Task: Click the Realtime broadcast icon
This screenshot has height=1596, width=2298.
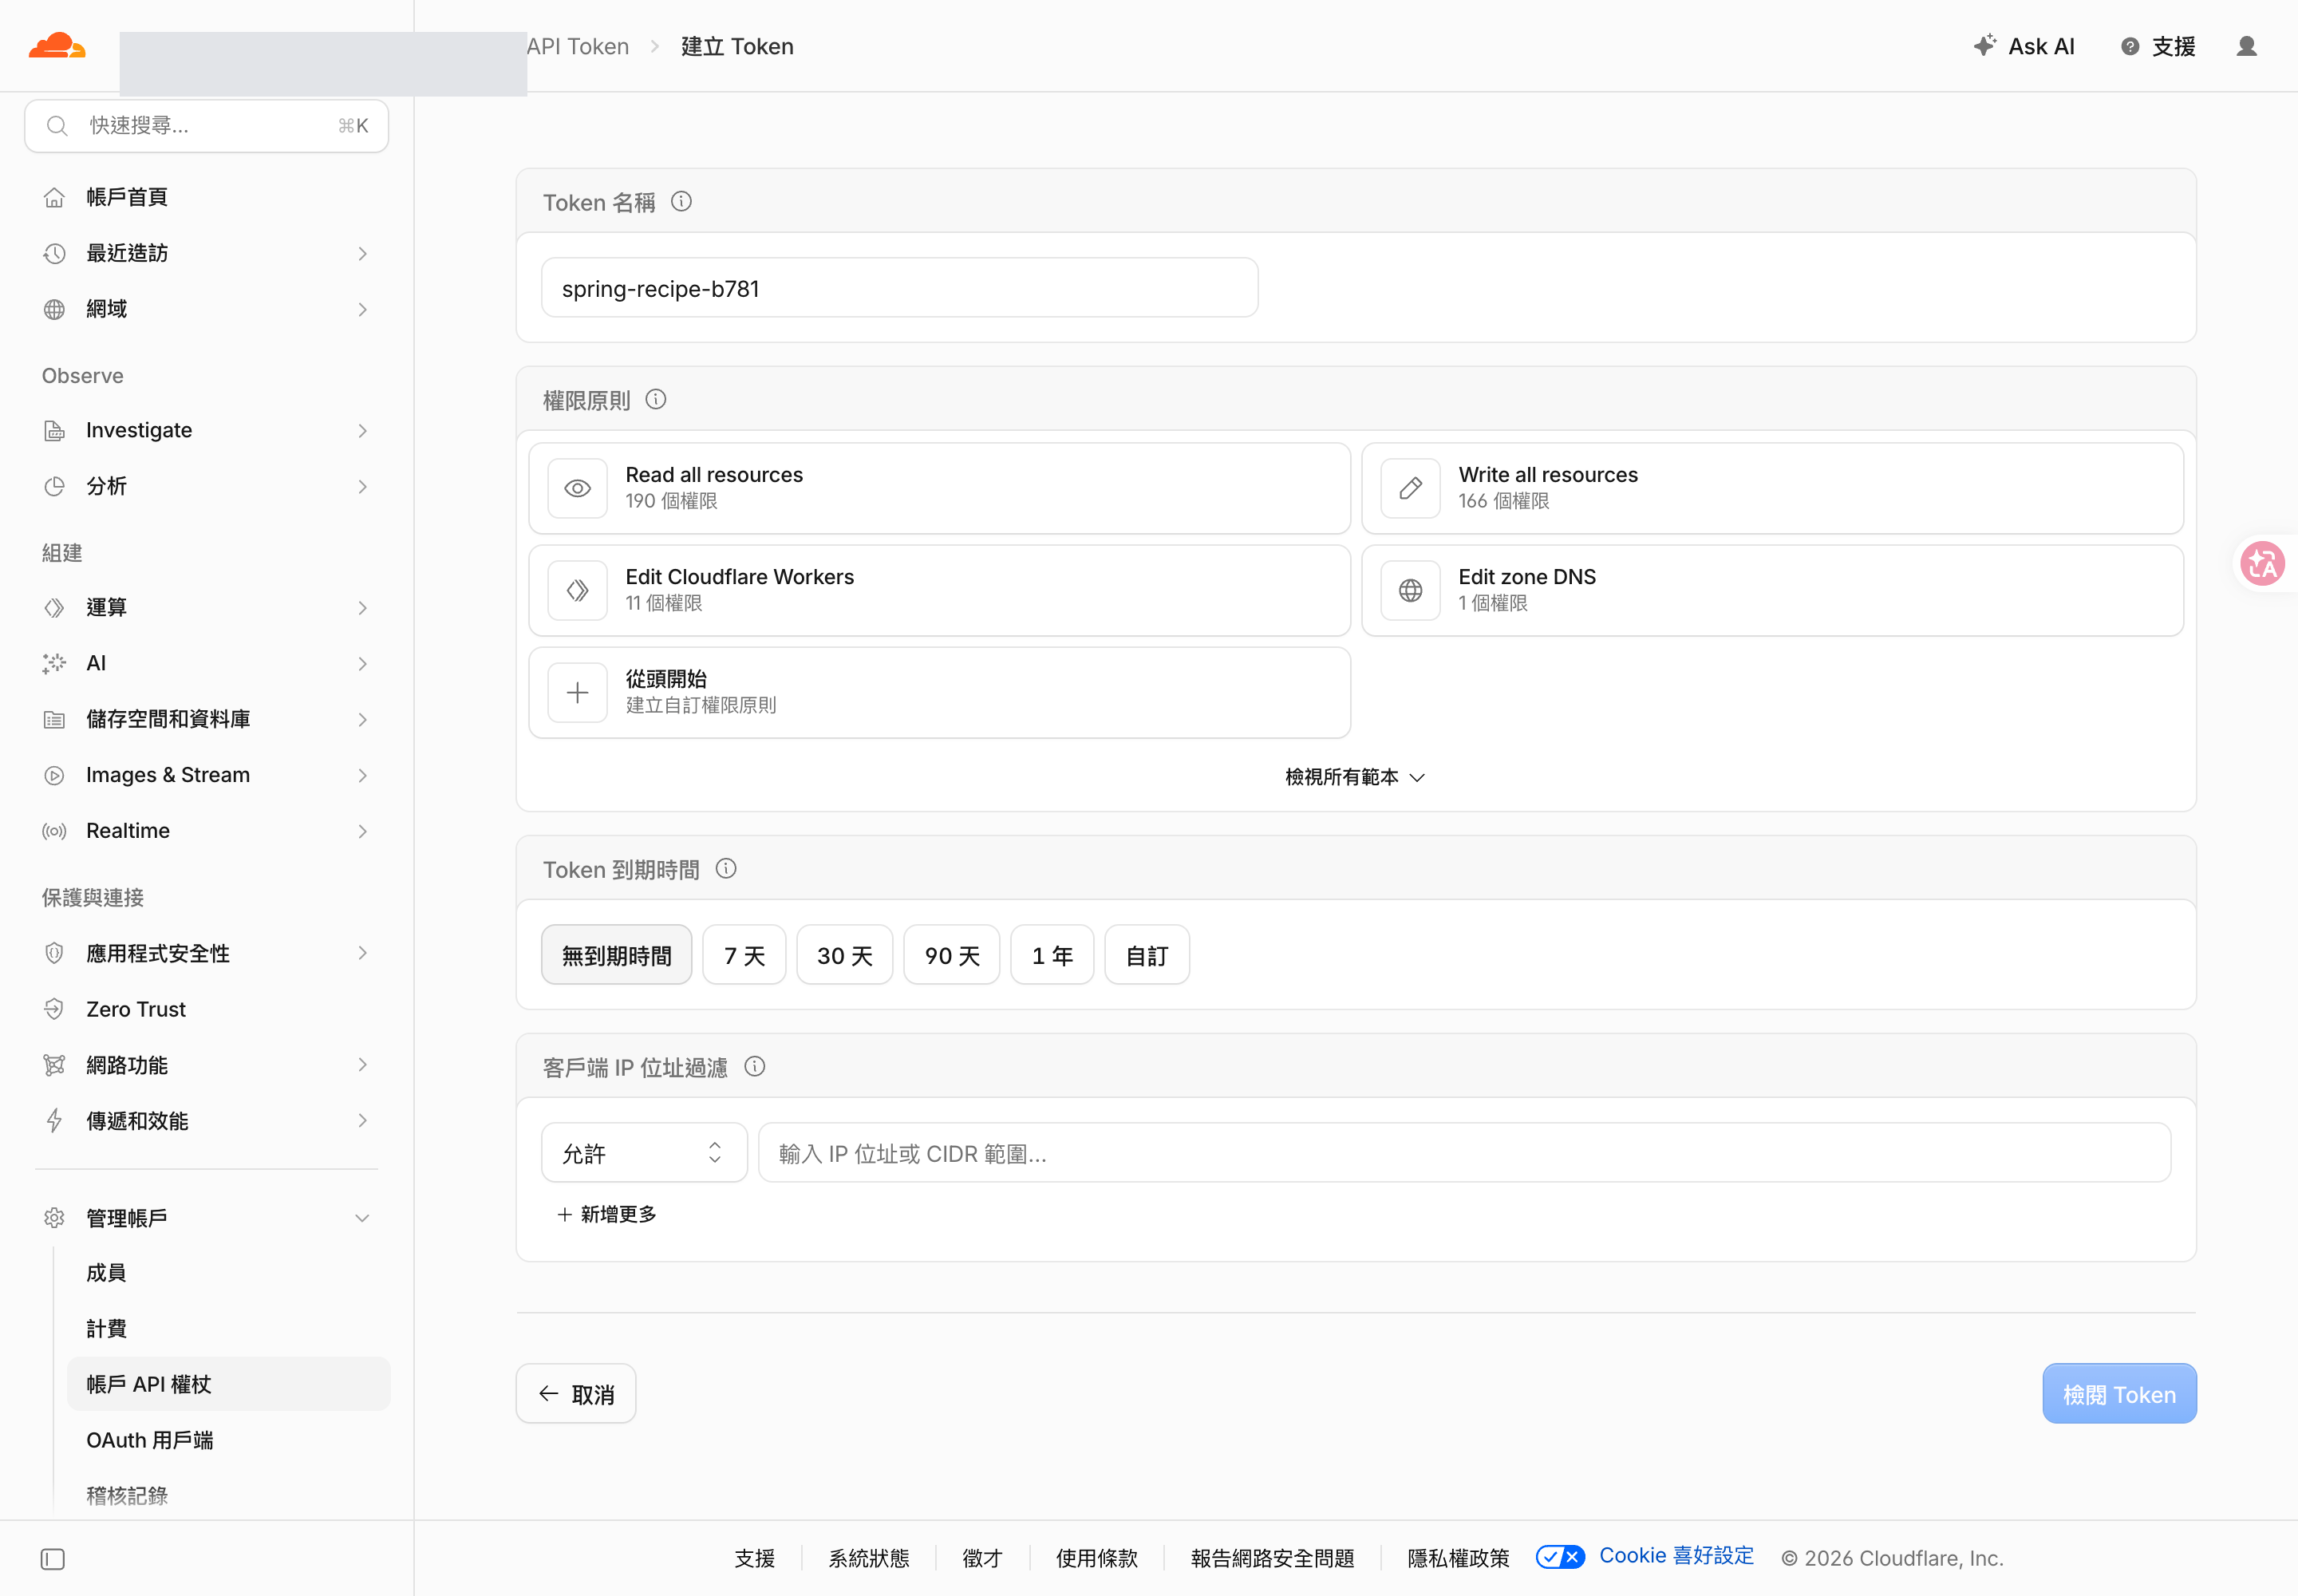Action: tap(54, 832)
